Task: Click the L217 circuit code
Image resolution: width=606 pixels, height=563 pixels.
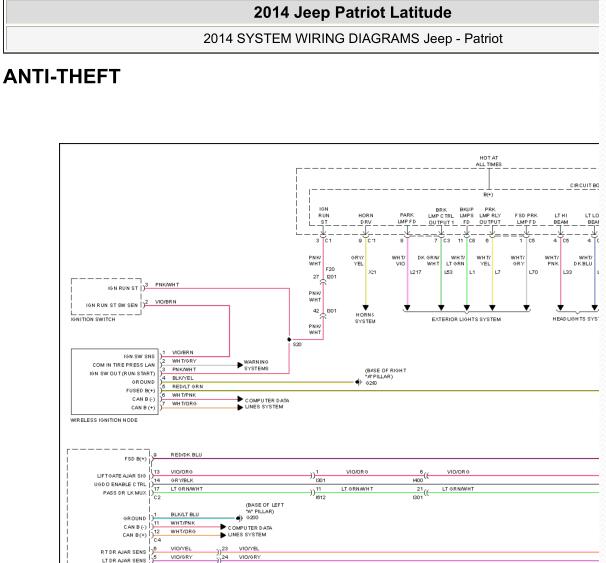Action: [415, 272]
